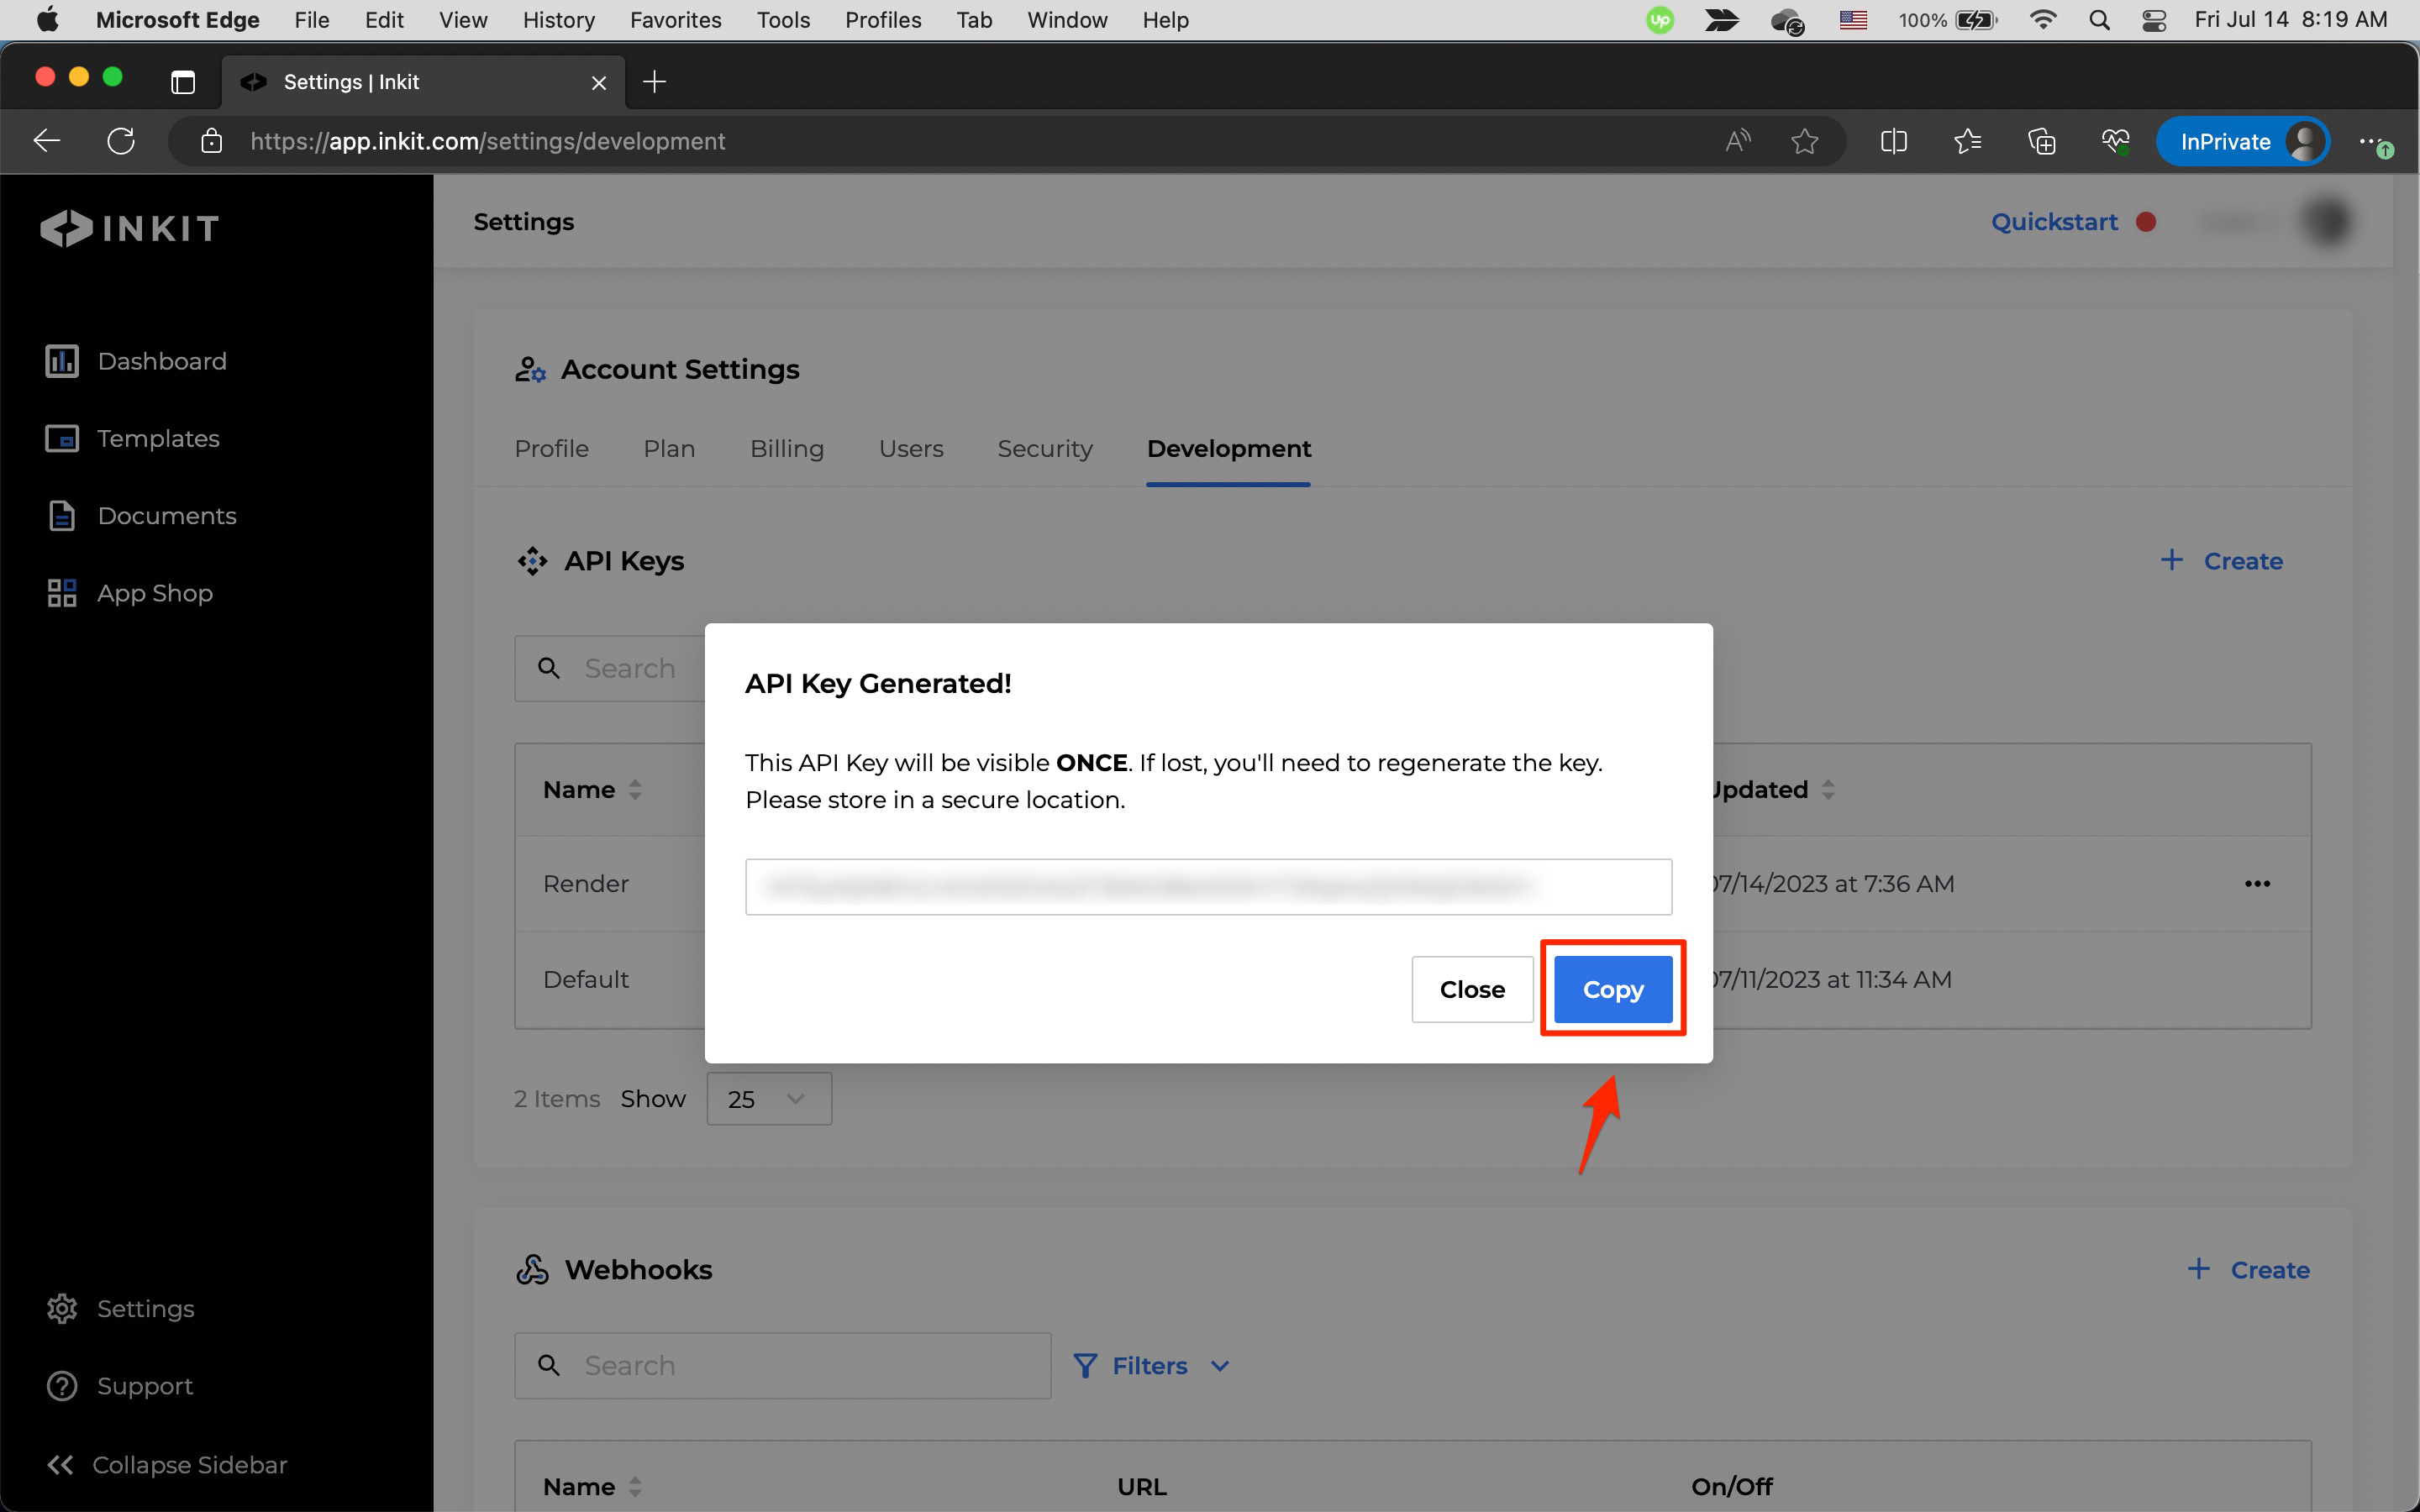This screenshot has width=2420, height=1512.
Task: Click the Copy button in dialog
Action: 1612,989
